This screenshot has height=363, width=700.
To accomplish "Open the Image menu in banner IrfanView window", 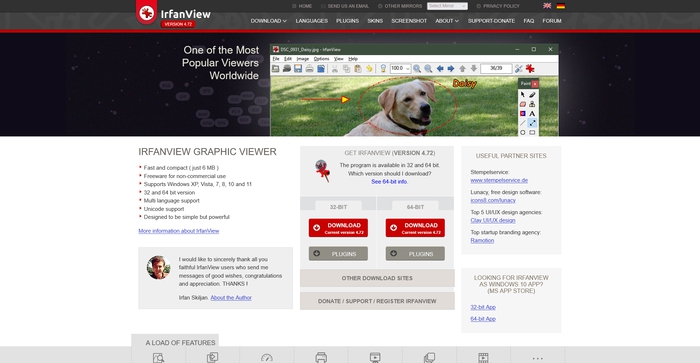I will (303, 58).
